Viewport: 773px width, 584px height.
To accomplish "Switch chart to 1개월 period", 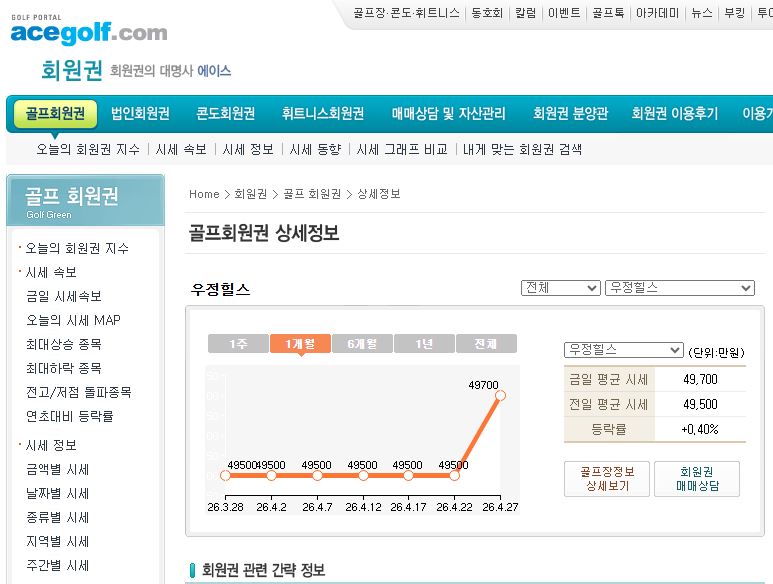I will pyautogui.click(x=300, y=344).
